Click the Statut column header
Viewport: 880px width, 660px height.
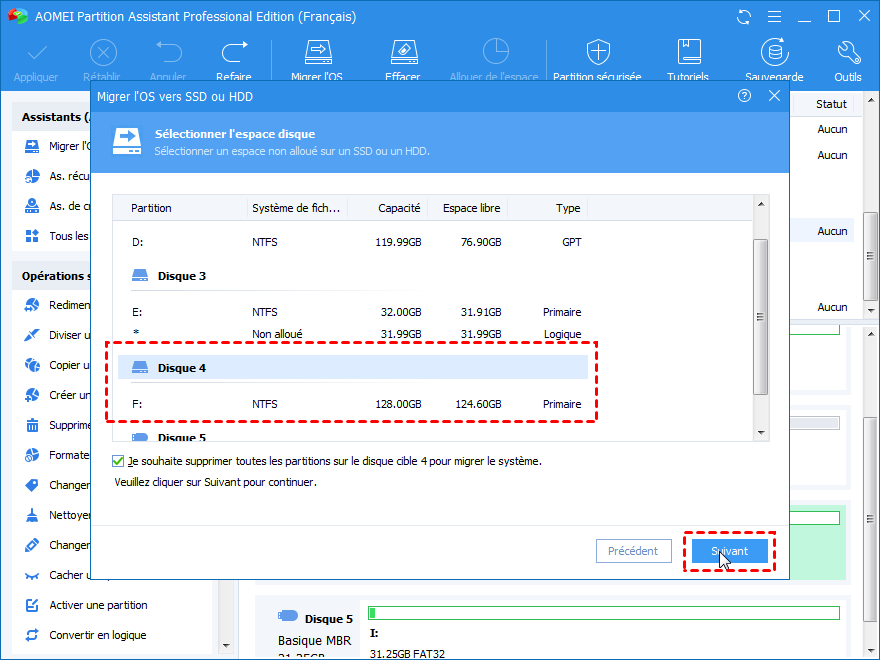coord(831,104)
